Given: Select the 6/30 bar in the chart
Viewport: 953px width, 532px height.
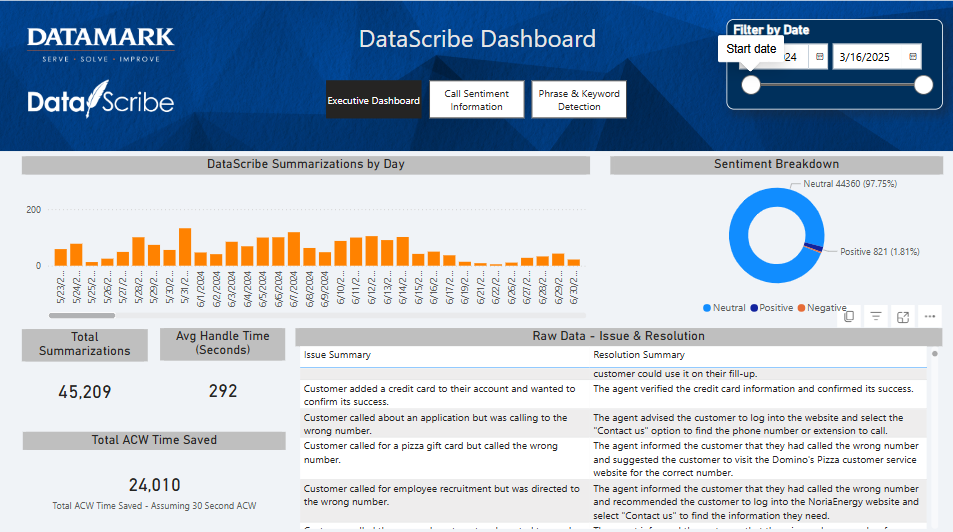Looking at the screenshot, I should coord(573,263).
